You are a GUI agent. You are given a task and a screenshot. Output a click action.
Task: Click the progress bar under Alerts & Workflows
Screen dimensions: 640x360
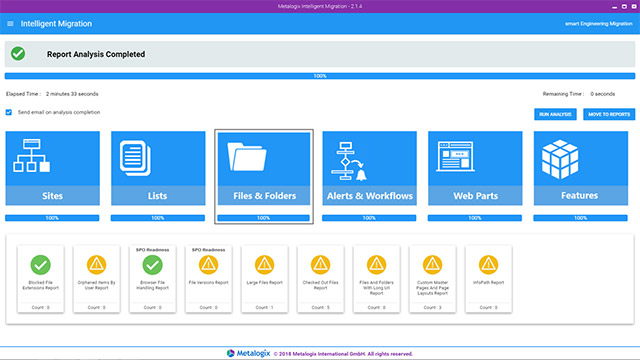point(369,218)
